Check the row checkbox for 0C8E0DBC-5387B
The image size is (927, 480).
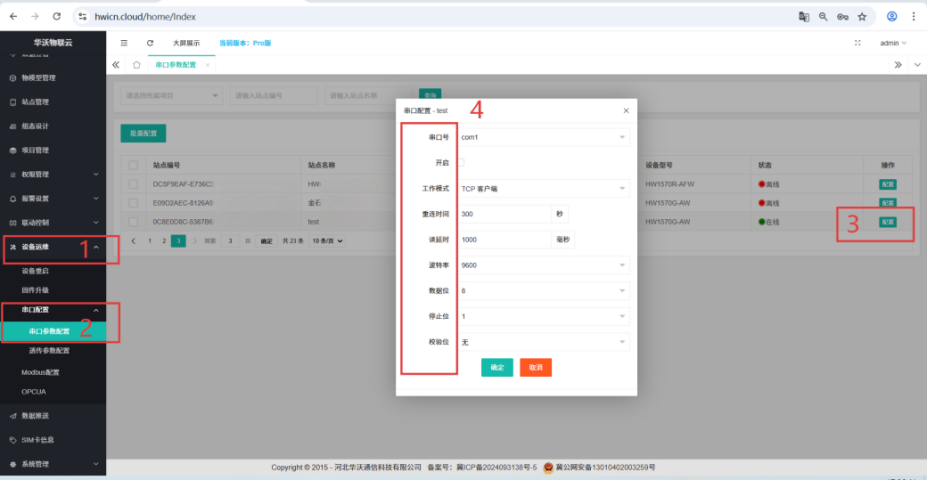point(133,222)
